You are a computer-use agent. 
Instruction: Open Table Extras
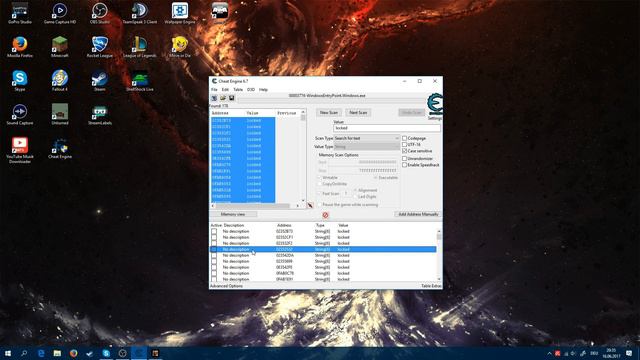coord(431,286)
